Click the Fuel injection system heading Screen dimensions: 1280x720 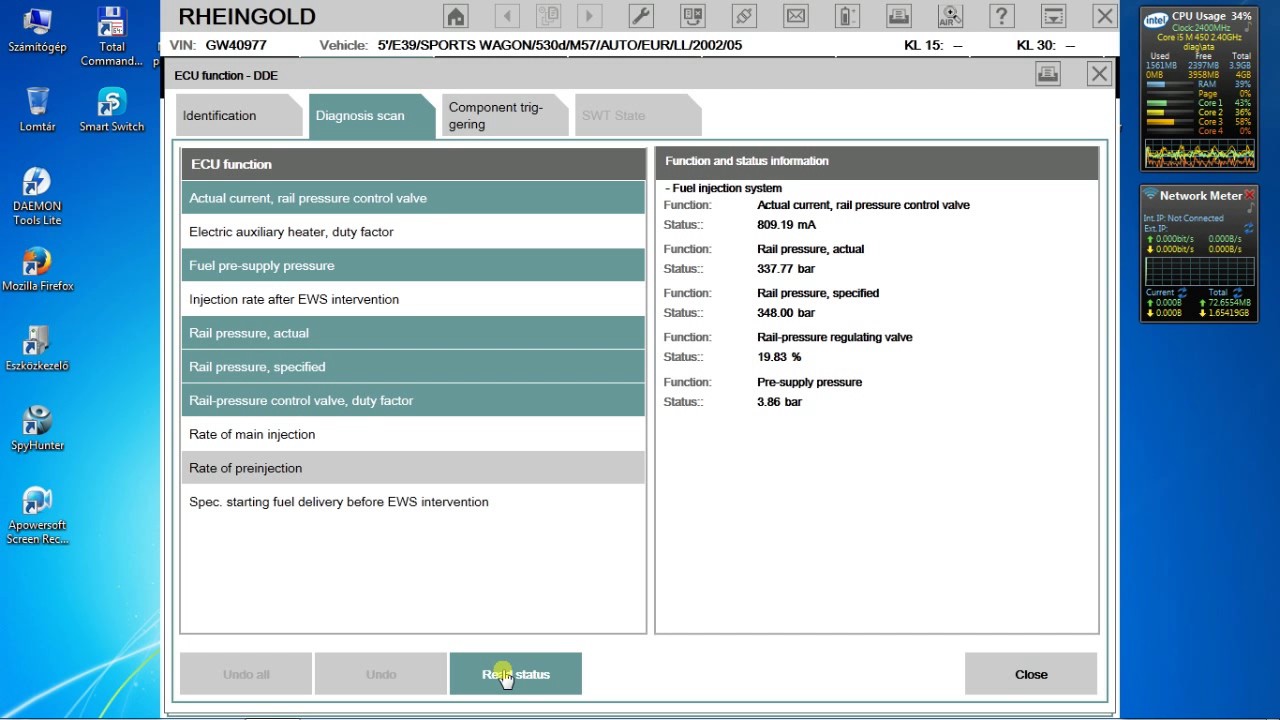click(727, 188)
